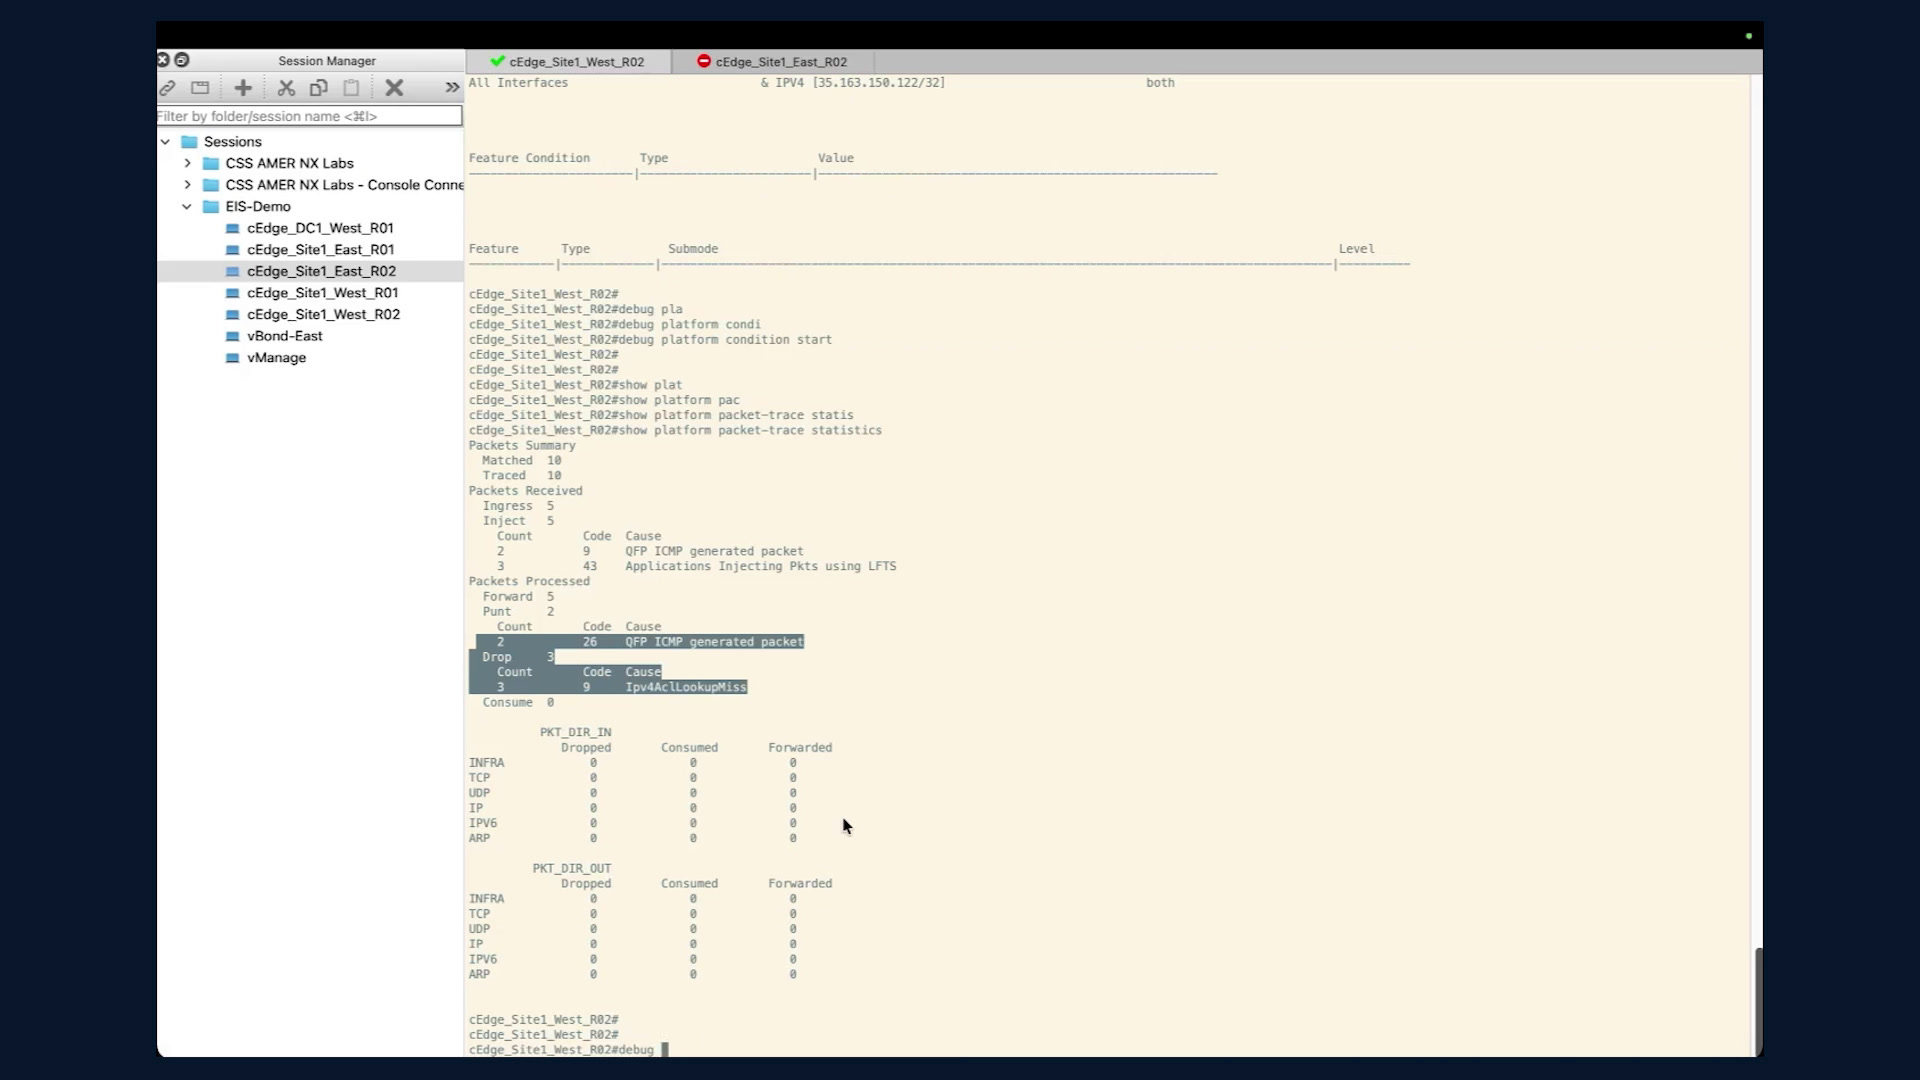Focus the folder/session name filter field
1920x1080 pixels.
[309, 116]
